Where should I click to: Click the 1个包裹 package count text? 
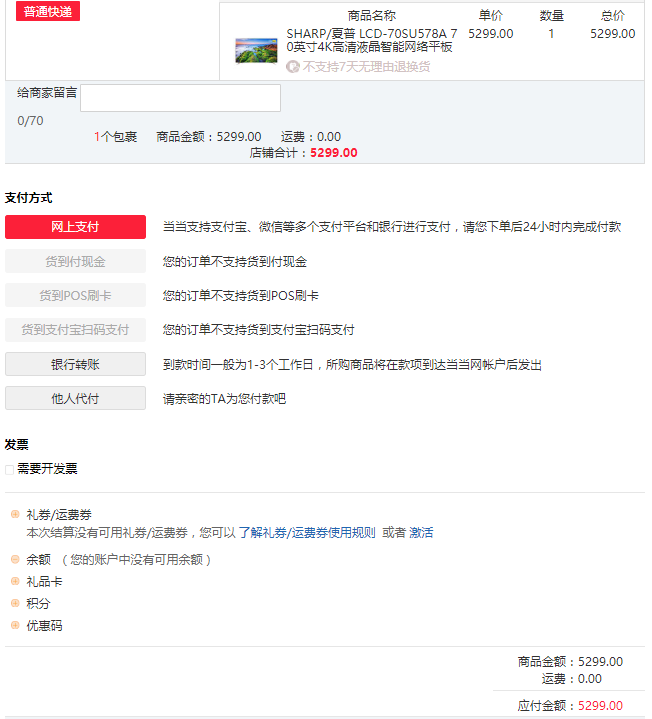pos(116,137)
